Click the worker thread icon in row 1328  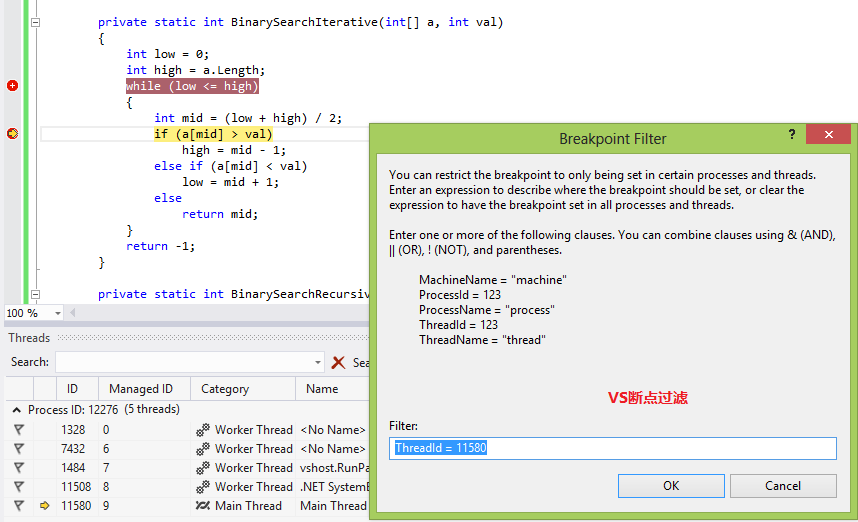pyautogui.click(x=203, y=430)
